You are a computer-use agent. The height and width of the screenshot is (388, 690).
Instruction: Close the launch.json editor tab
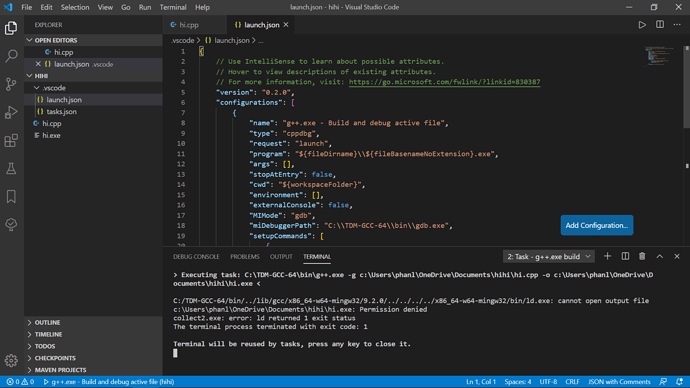coord(286,25)
